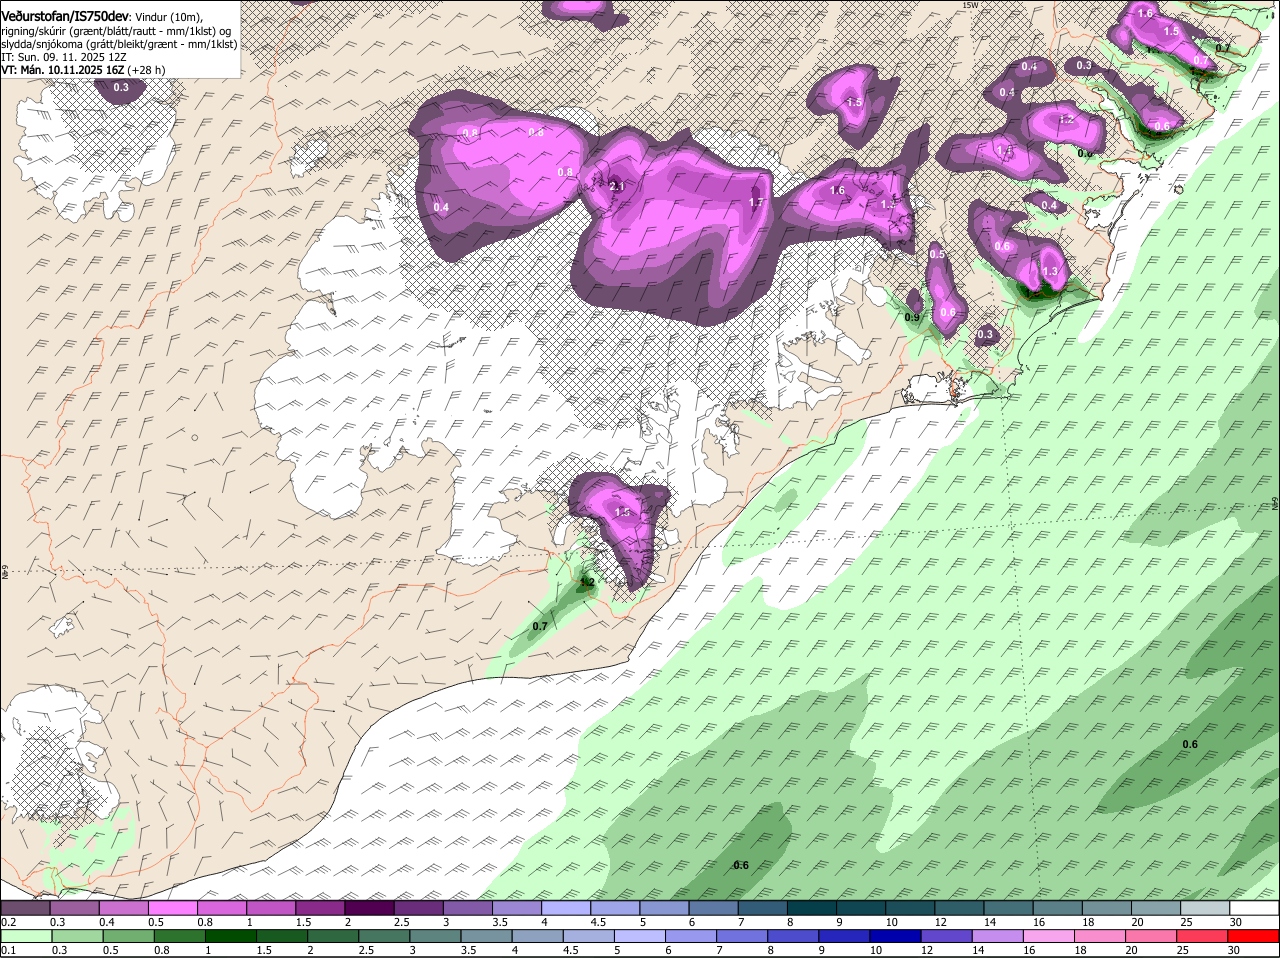
Task: Click the 0.7 value on the southern green rain patch
Action: pyautogui.click(x=540, y=626)
